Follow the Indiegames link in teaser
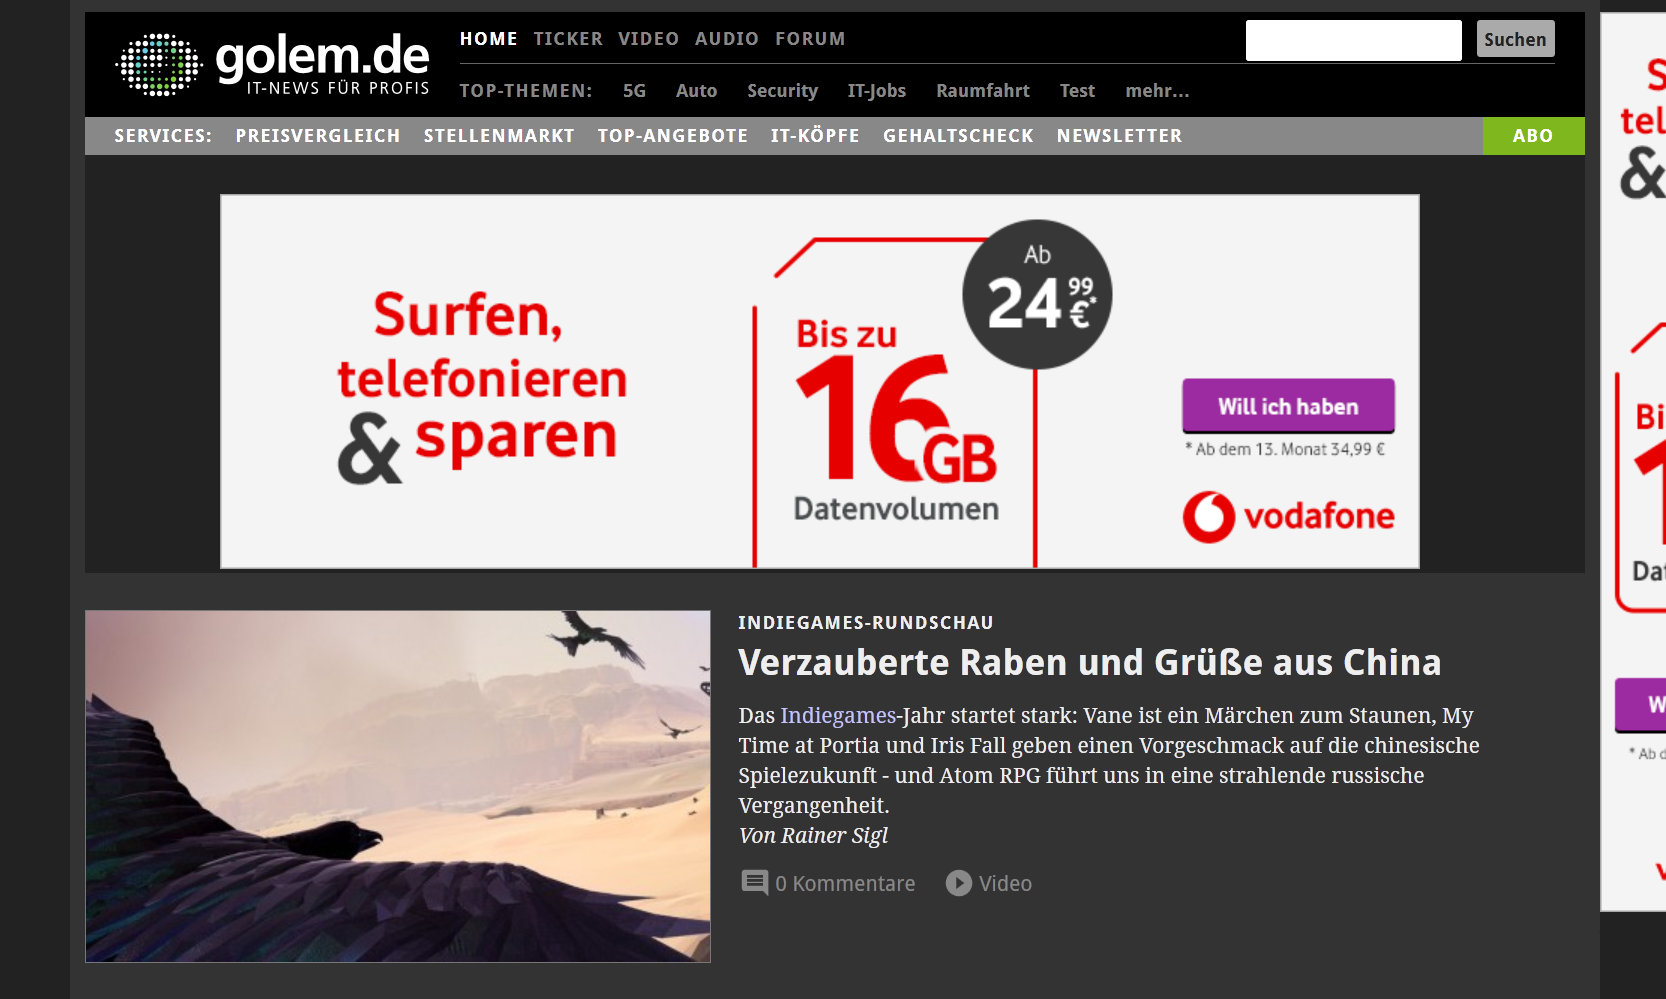This screenshot has width=1666, height=999. click(x=838, y=716)
